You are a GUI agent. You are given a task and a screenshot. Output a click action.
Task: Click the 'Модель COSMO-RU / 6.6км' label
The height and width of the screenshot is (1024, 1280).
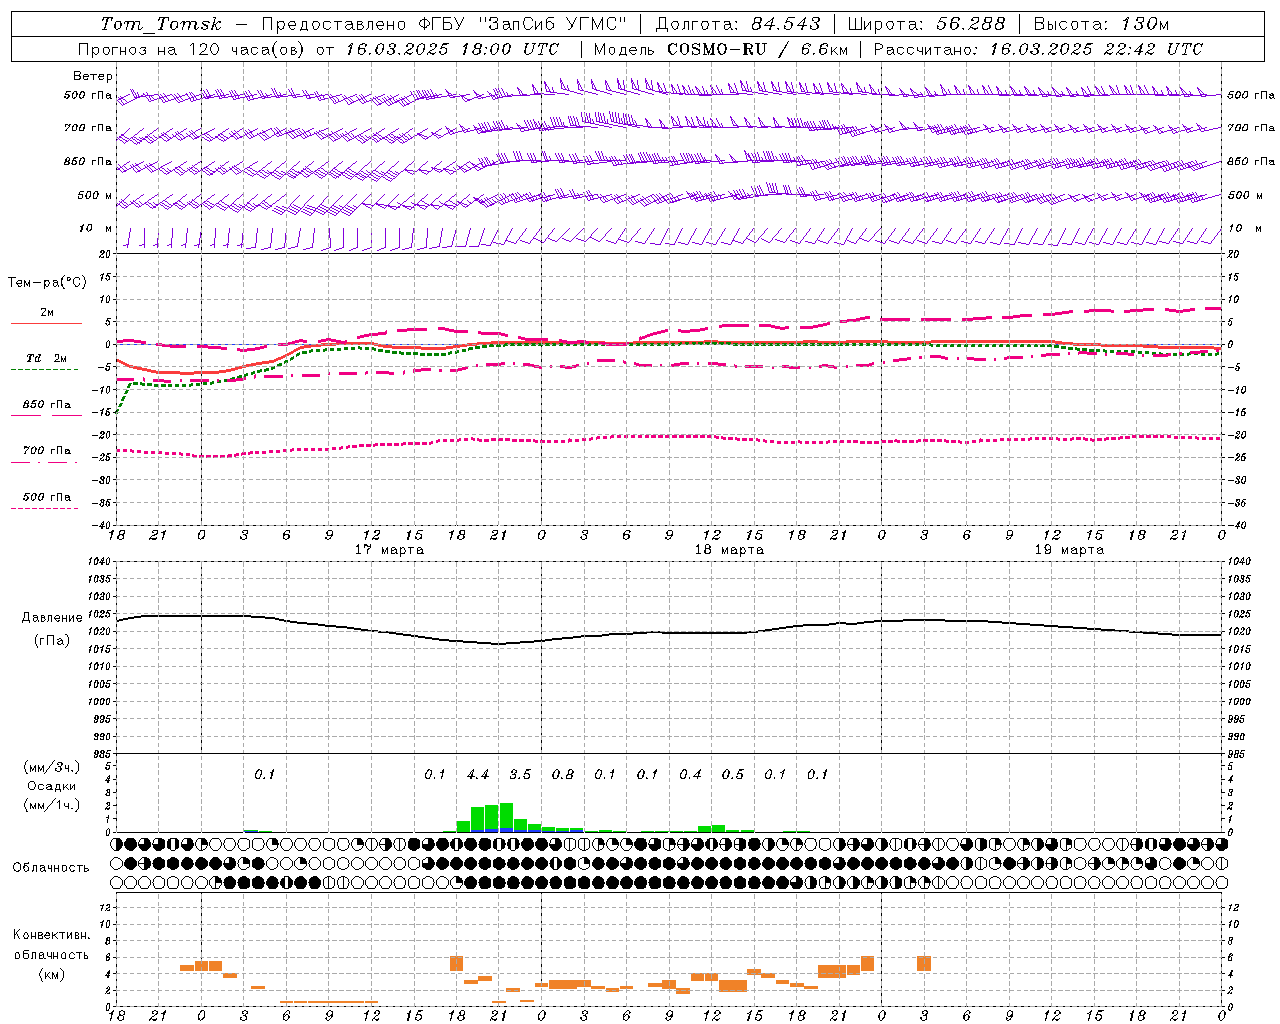click(x=721, y=49)
